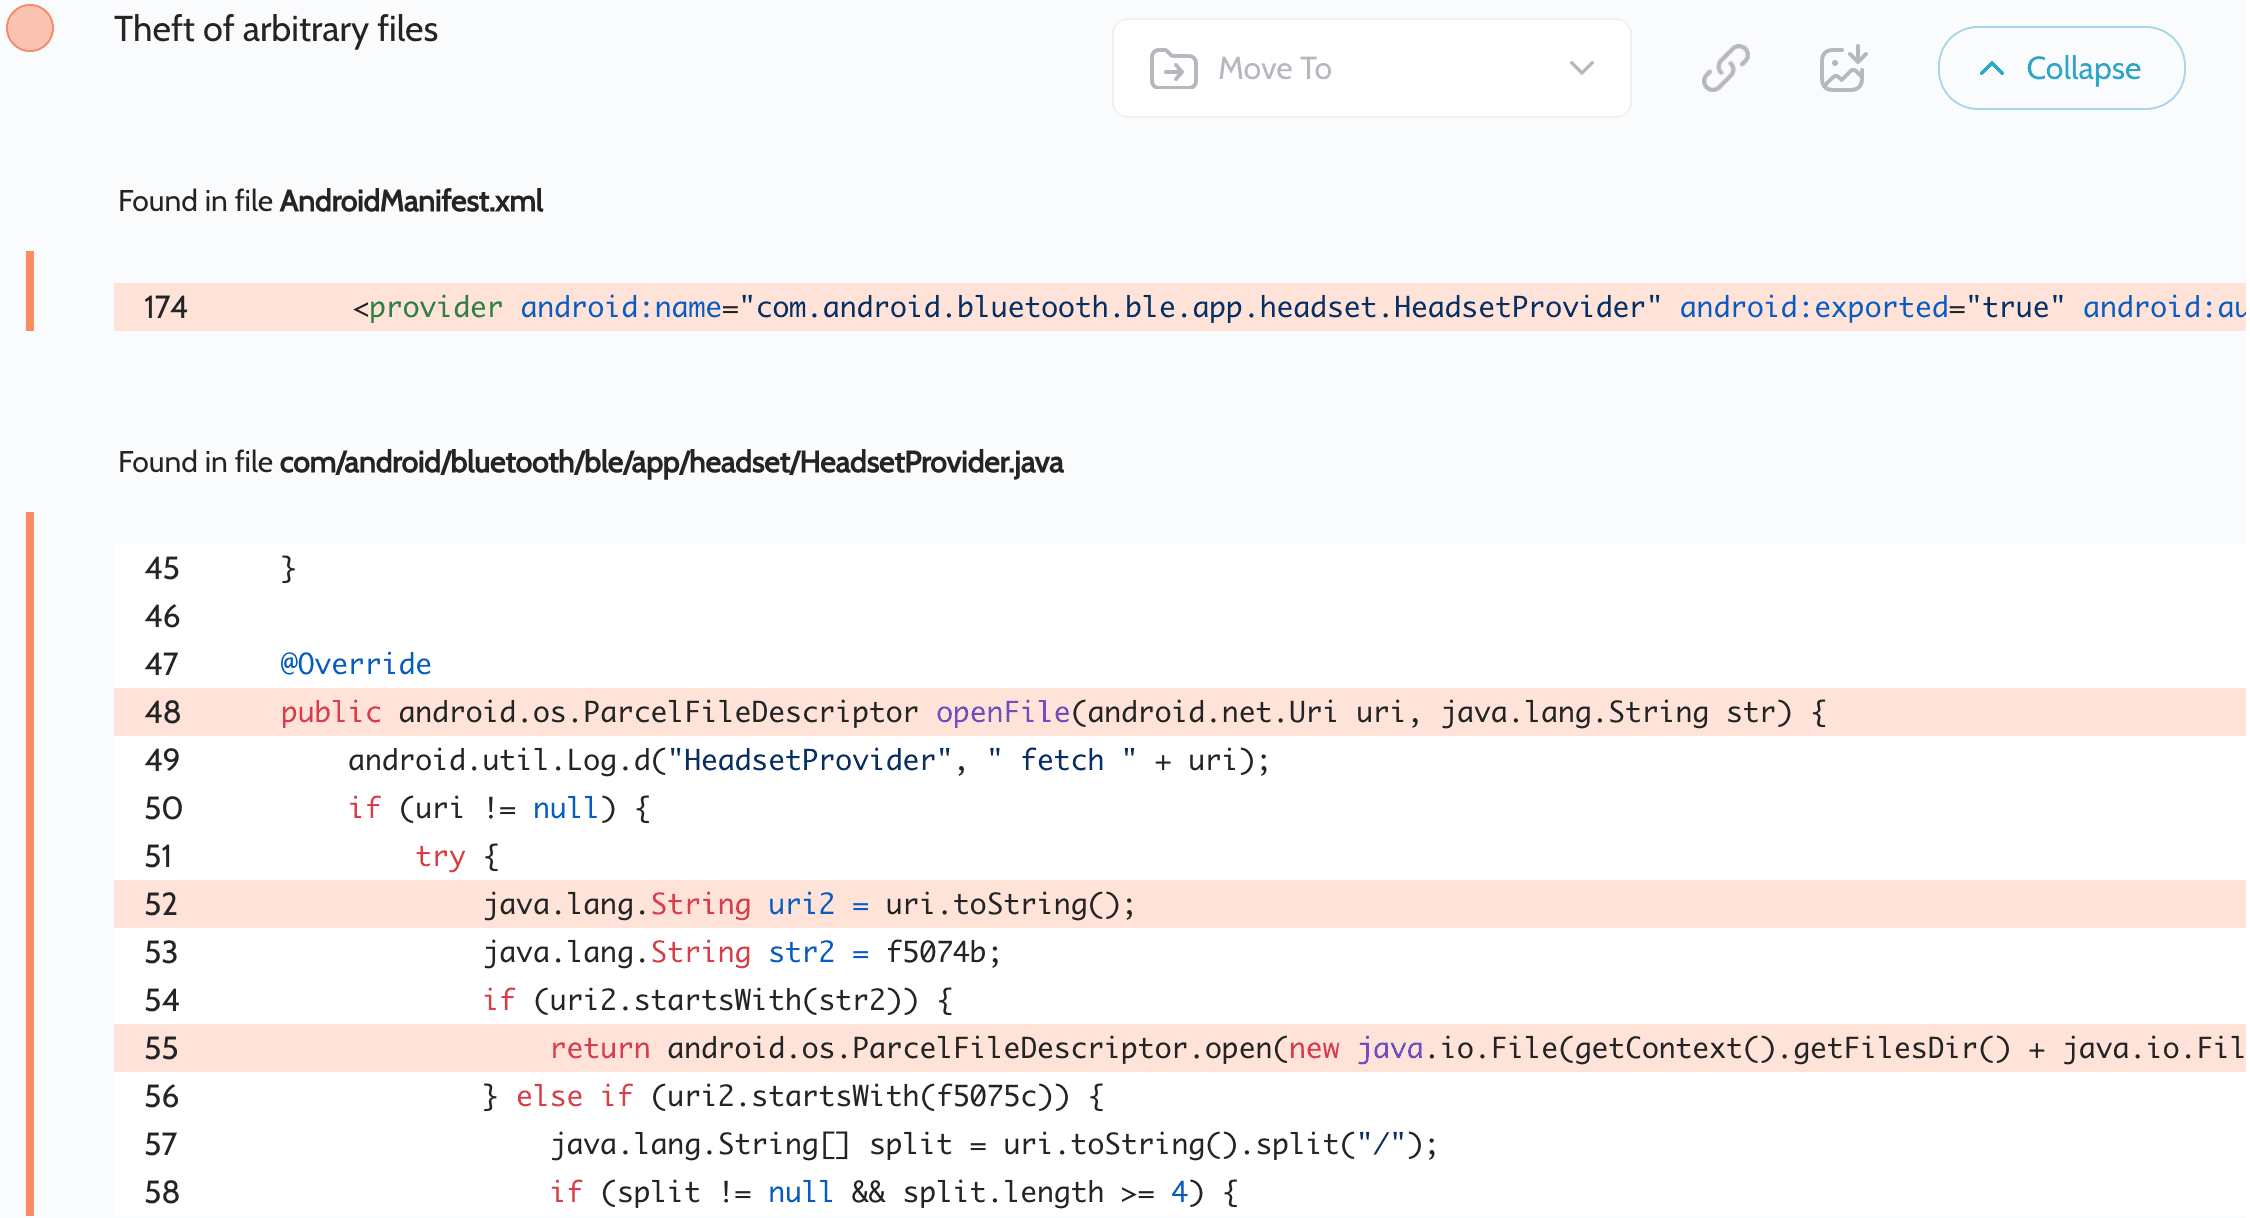Click the orange severity circle indicator

point(30,28)
